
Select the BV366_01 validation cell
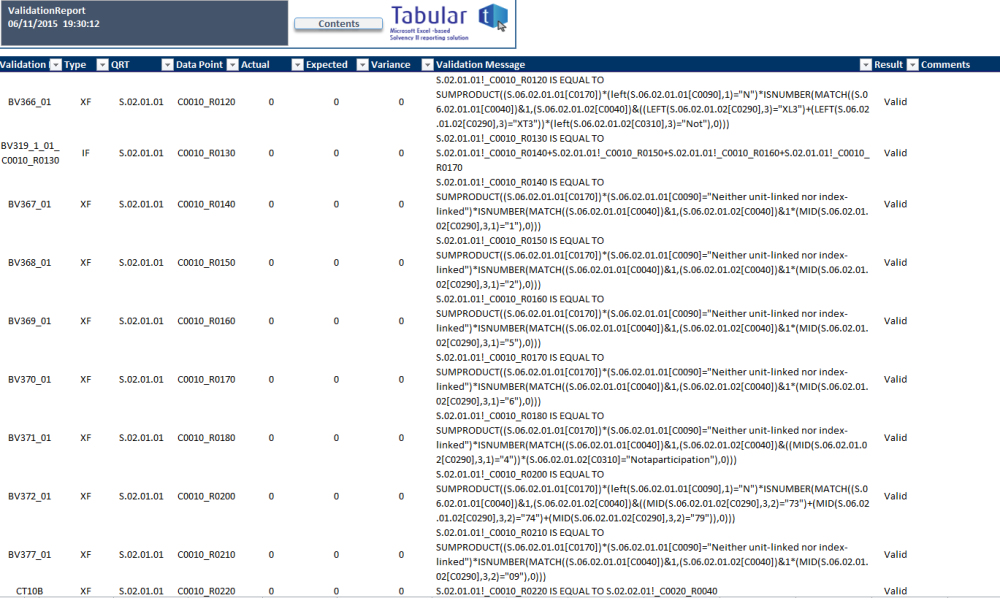[30, 102]
